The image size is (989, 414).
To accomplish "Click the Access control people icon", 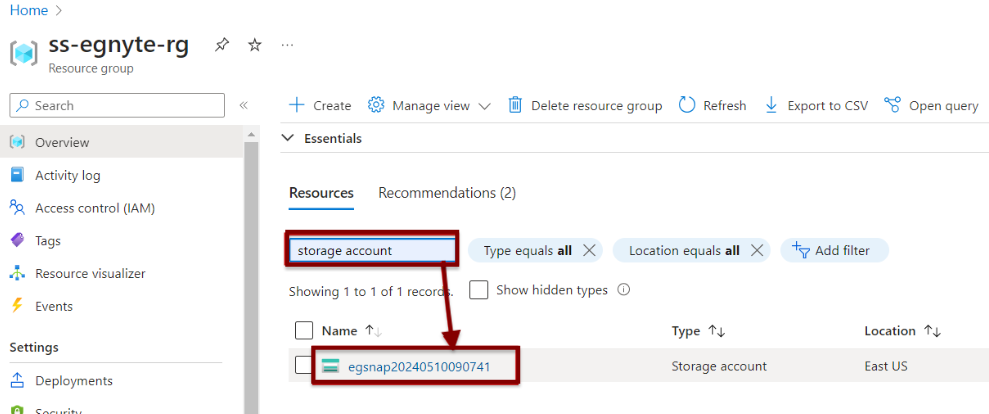I will click(17, 208).
